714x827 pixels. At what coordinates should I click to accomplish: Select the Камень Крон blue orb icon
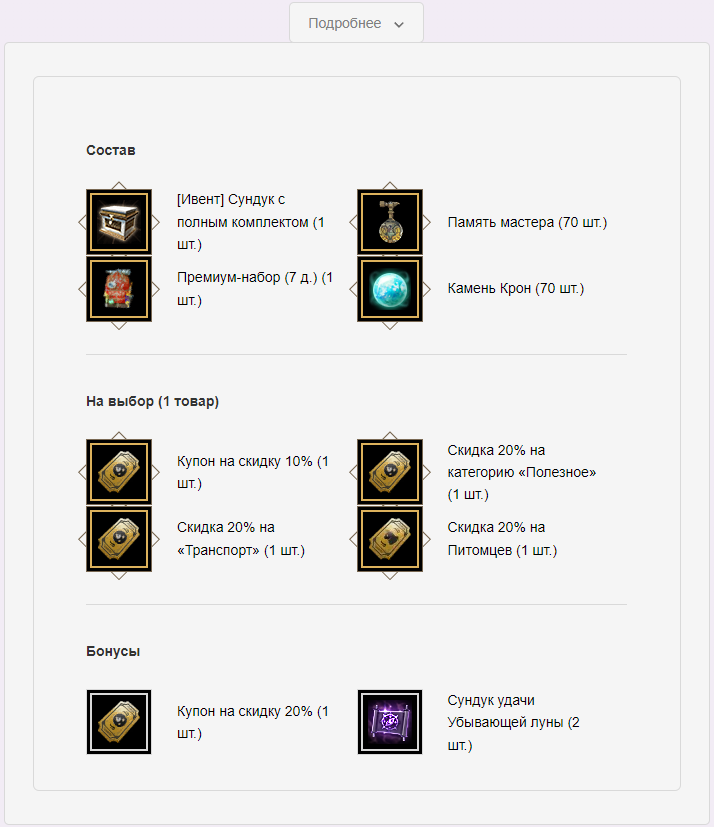[390, 289]
